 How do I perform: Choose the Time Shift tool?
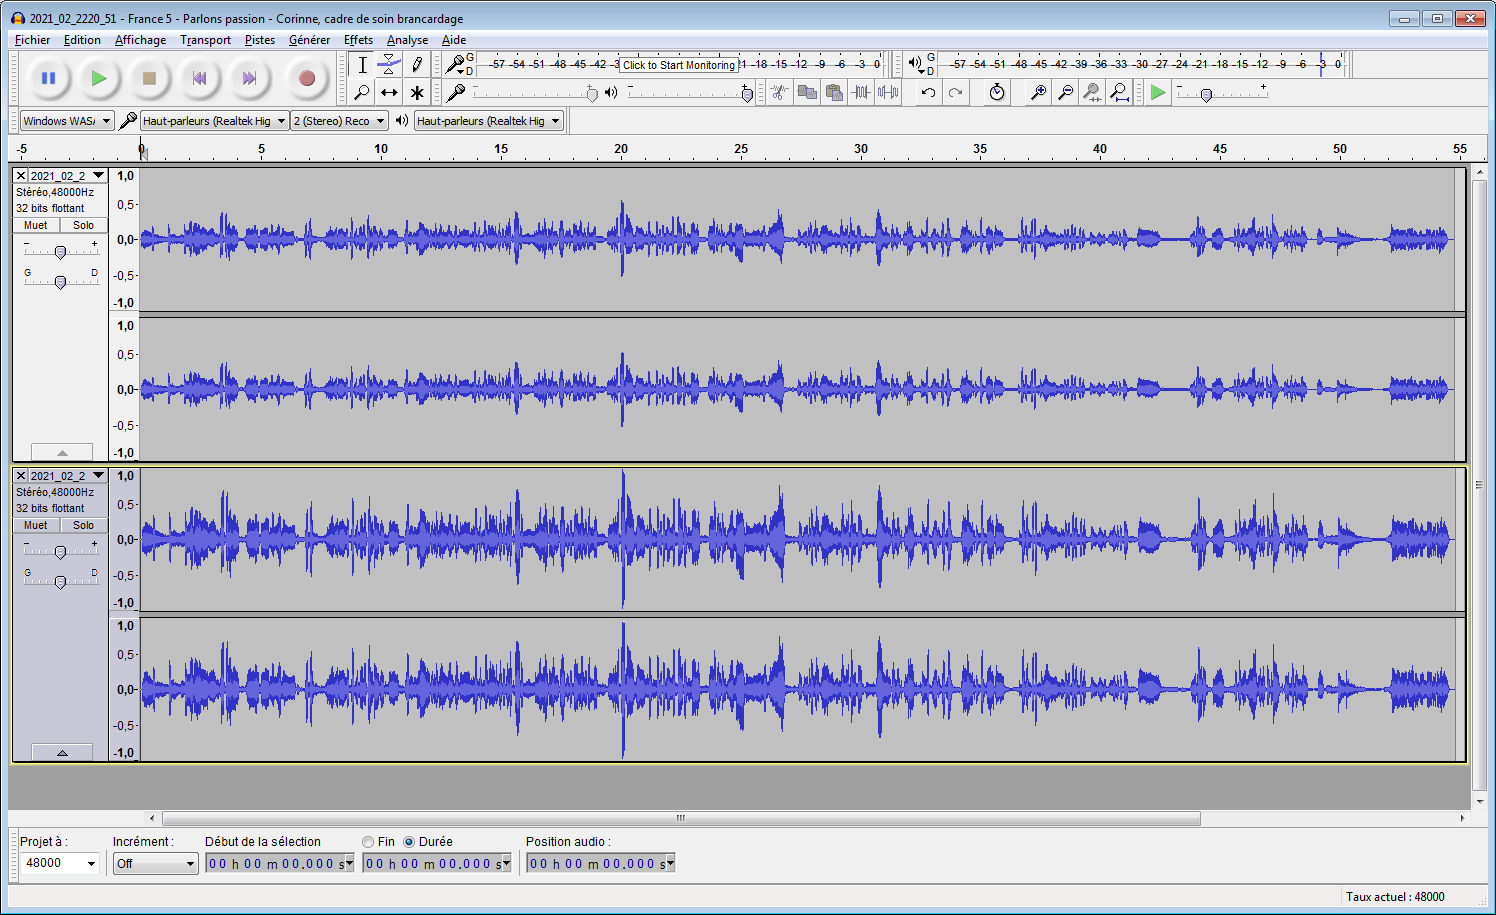[389, 93]
